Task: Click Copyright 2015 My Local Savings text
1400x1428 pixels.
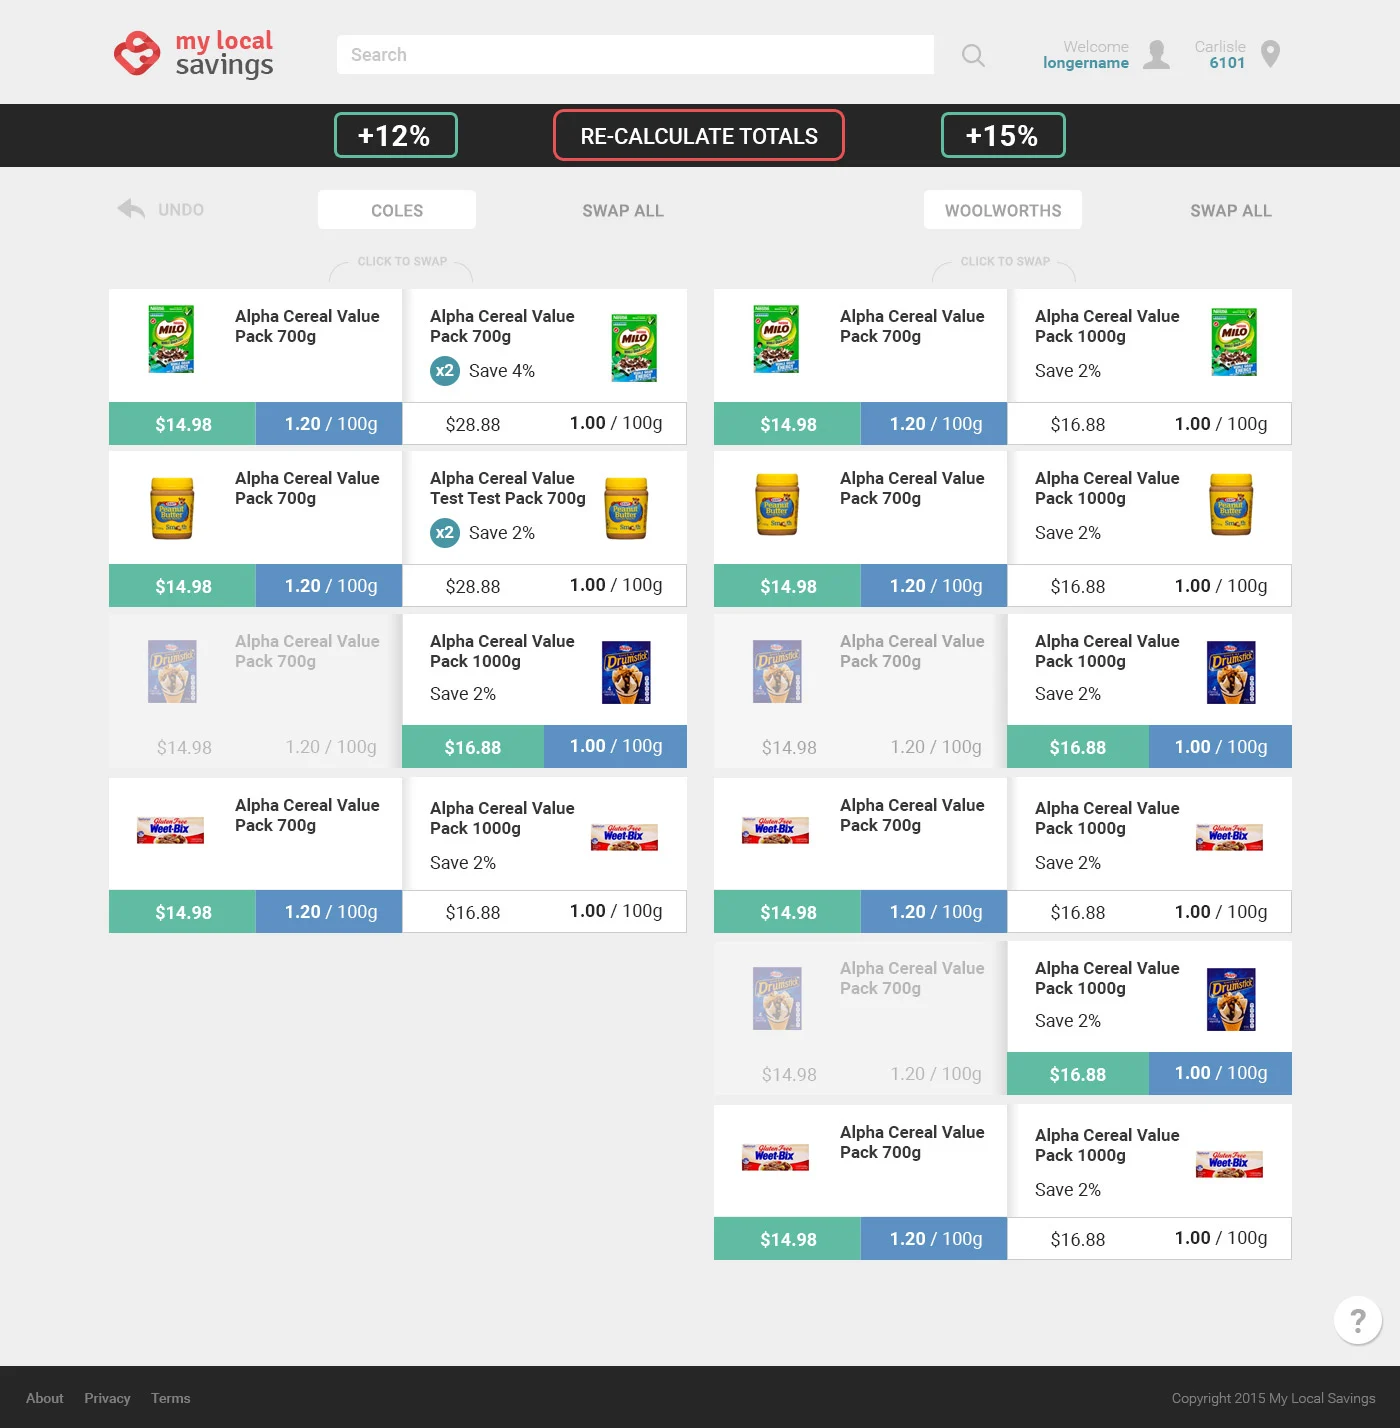Action: coord(1273,1398)
